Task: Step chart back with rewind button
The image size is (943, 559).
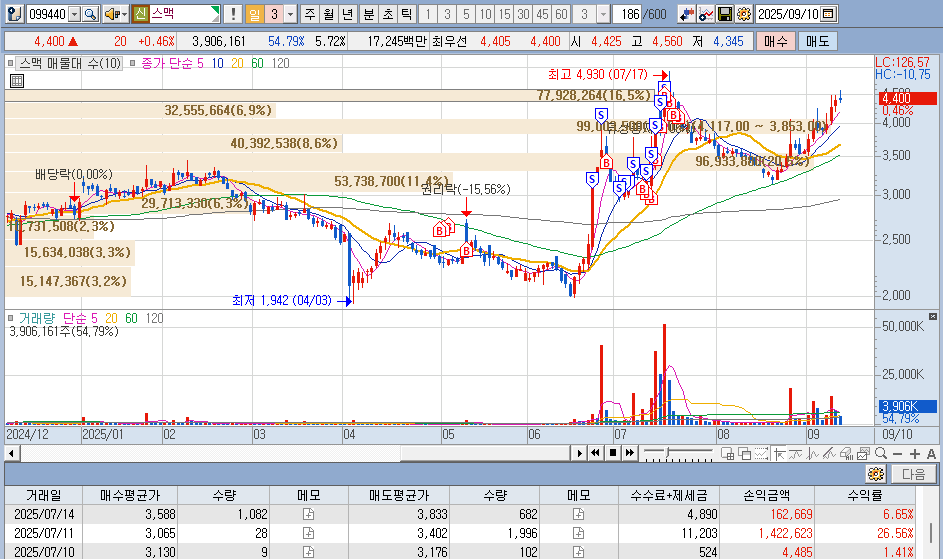Action: 595,453
